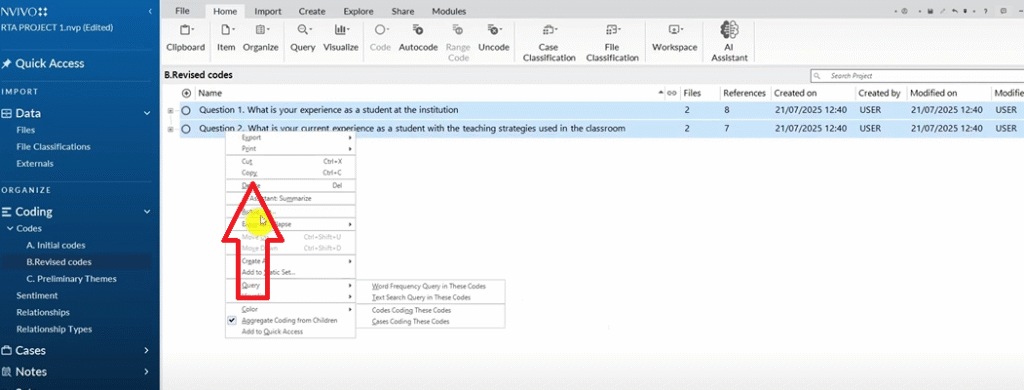Screen dimensions: 1024x390
Task: Click the globe icon in title bar
Action: tap(904, 11)
